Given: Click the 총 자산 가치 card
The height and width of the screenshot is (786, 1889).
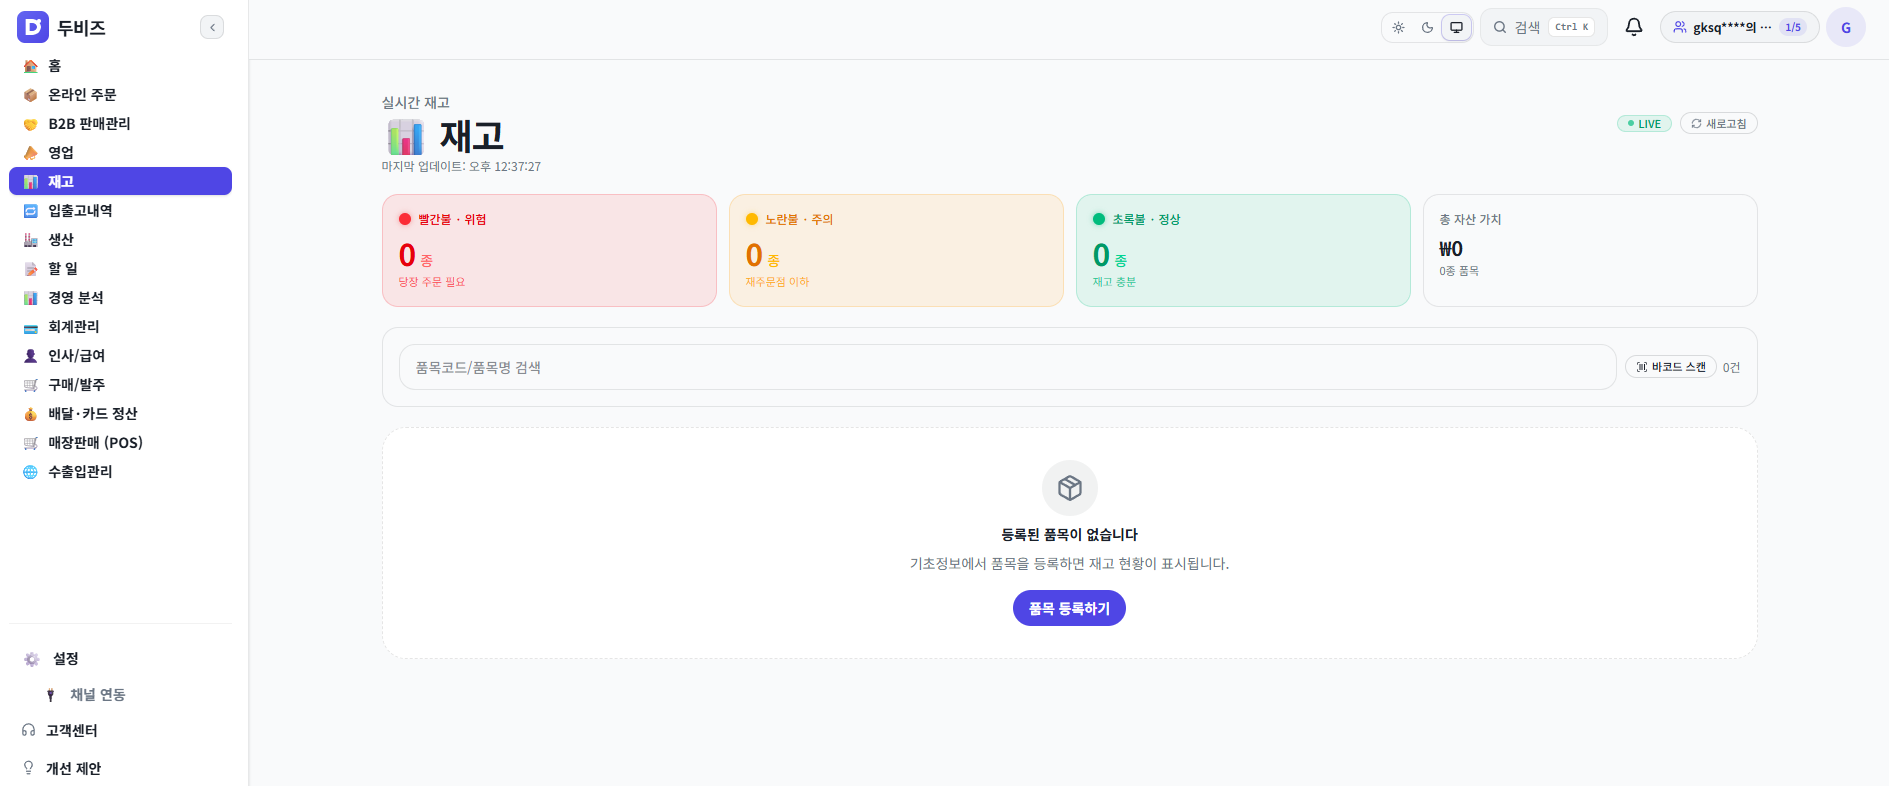Looking at the screenshot, I should (x=1590, y=250).
